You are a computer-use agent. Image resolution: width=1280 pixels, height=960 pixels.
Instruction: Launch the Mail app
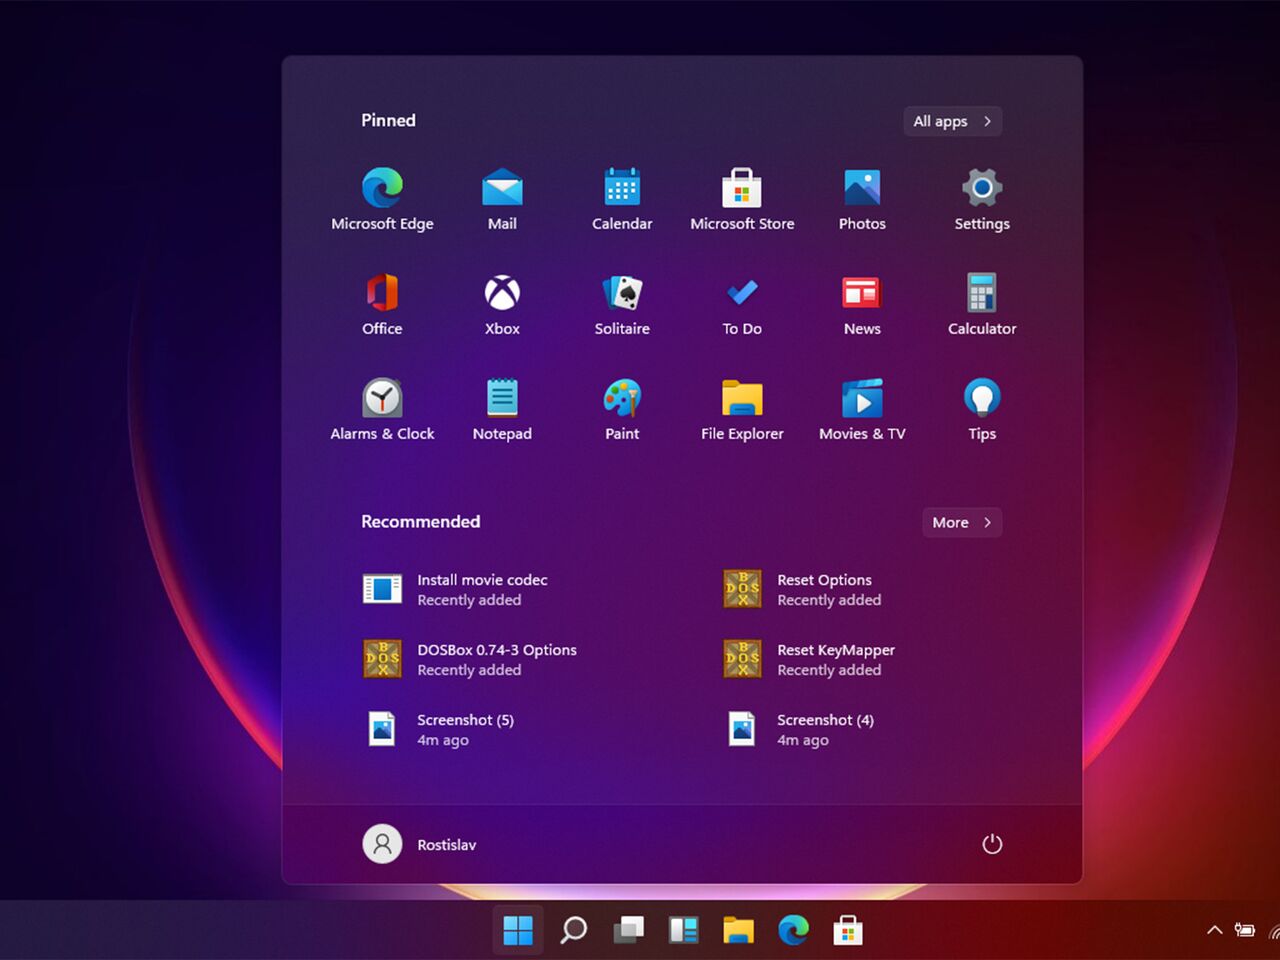click(502, 200)
